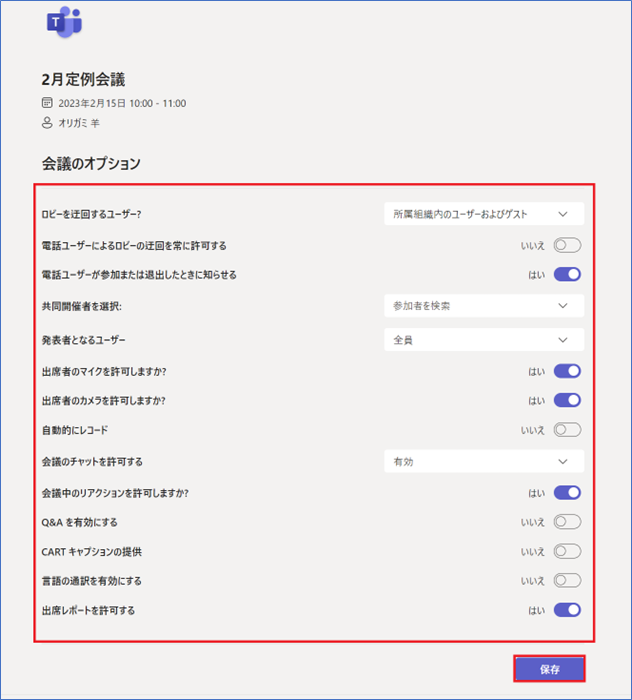Expand 発表者となるユーザー dropdown showing 全員

483,340
